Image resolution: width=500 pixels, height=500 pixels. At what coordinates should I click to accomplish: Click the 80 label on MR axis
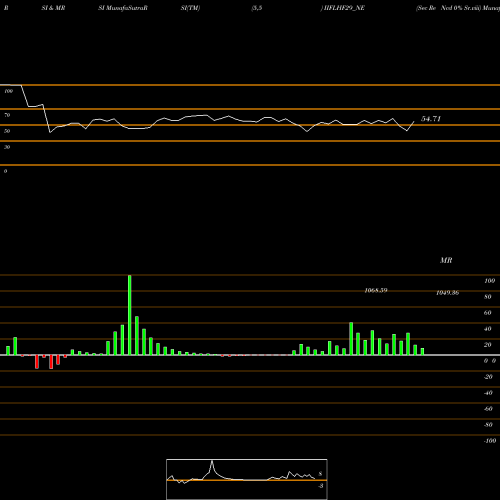pyautogui.click(x=488, y=297)
